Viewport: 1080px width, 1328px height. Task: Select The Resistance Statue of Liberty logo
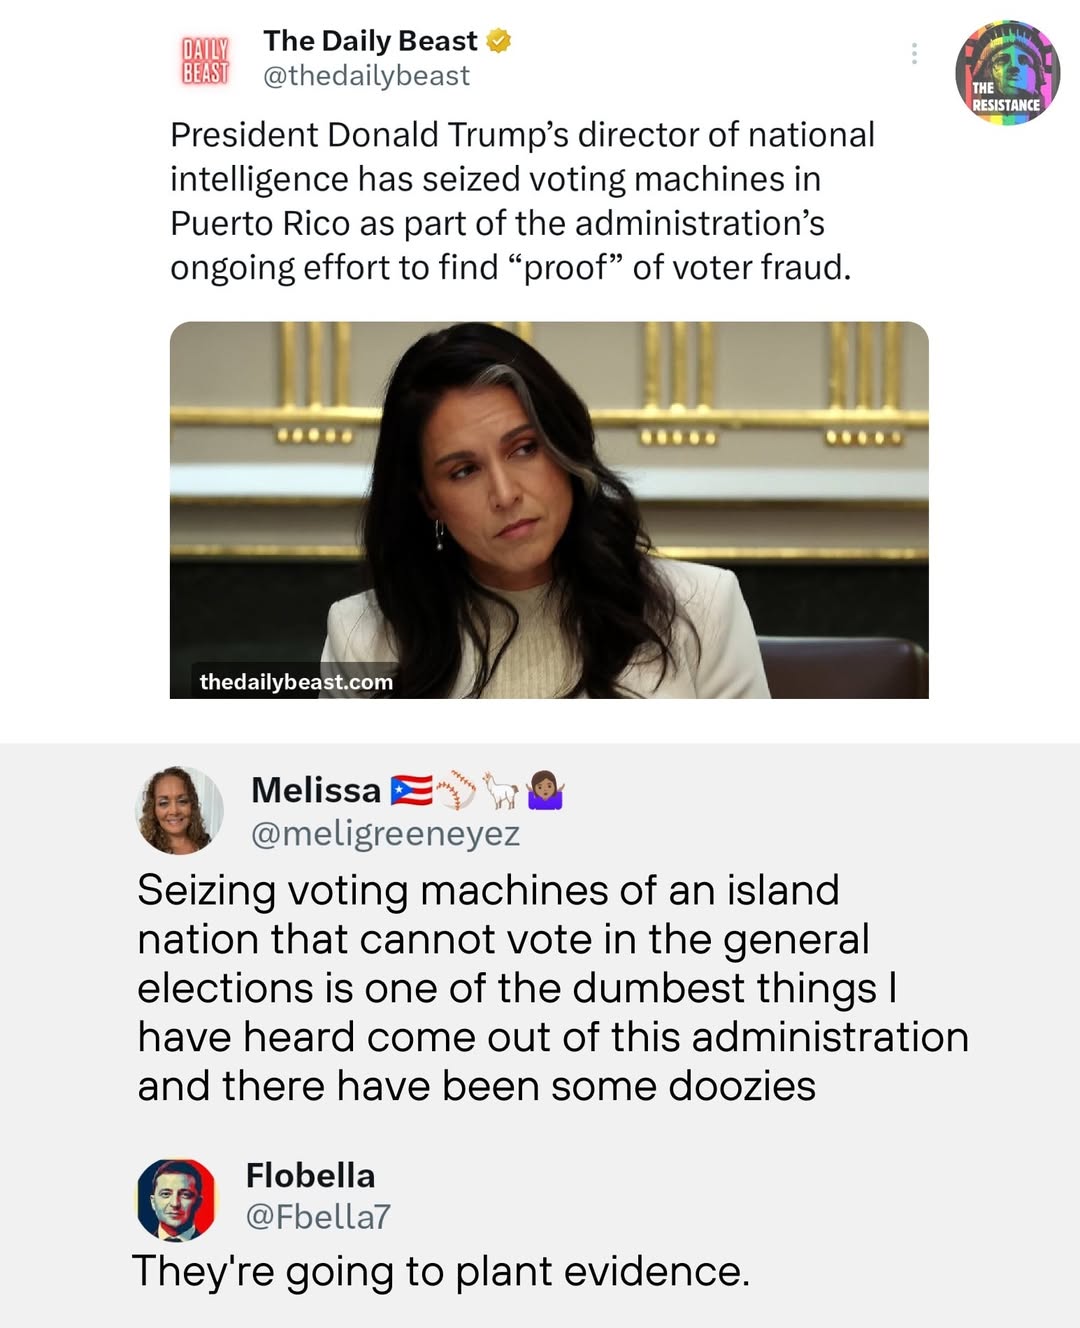(x=1009, y=66)
